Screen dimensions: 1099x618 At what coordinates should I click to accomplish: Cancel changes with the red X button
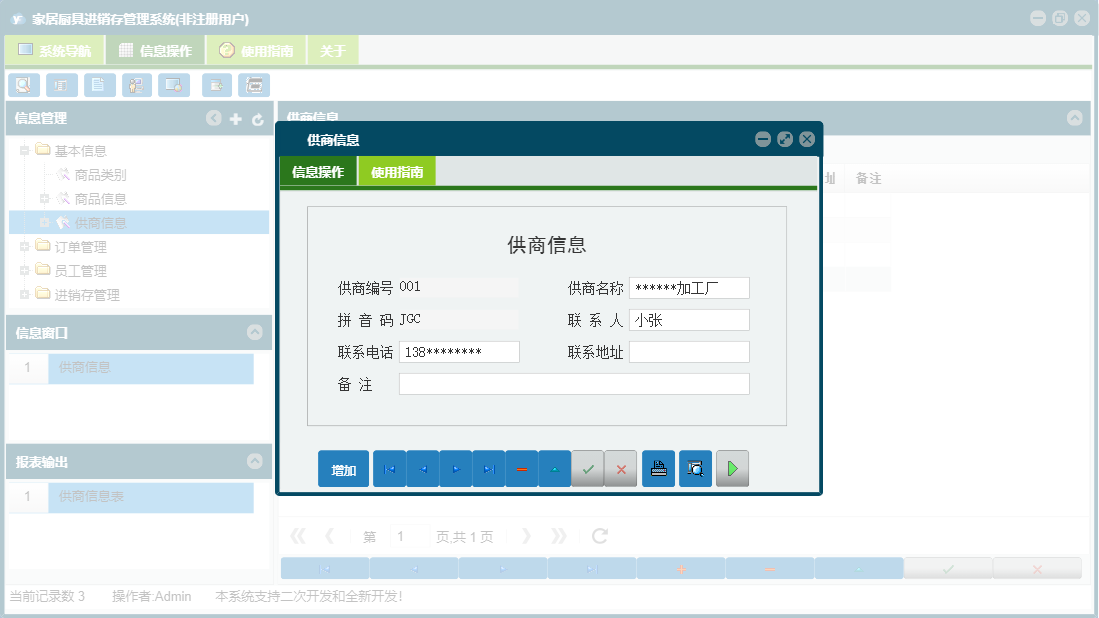pyautogui.click(x=621, y=469)
